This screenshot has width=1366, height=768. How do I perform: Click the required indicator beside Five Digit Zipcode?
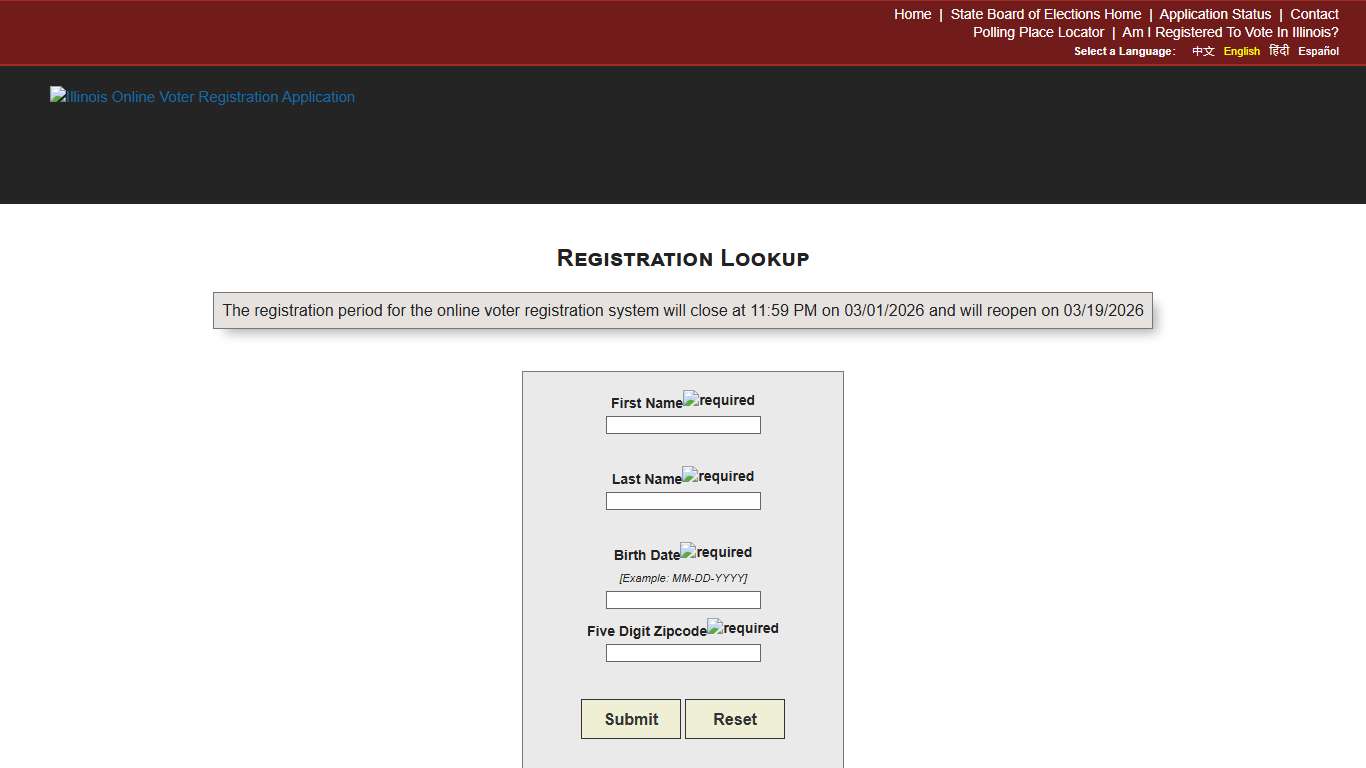(x=743, y=627)
